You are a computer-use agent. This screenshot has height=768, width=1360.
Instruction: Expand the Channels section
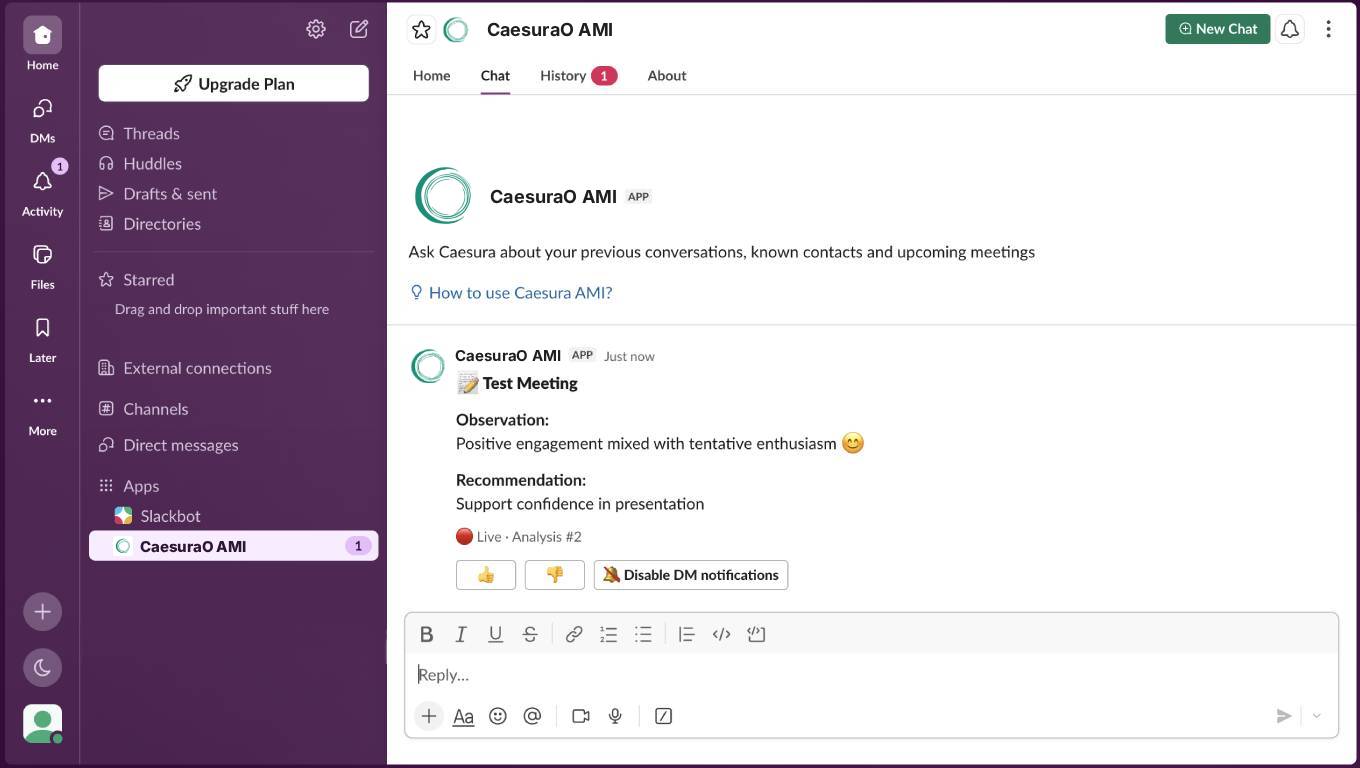[x=155, y=409]
